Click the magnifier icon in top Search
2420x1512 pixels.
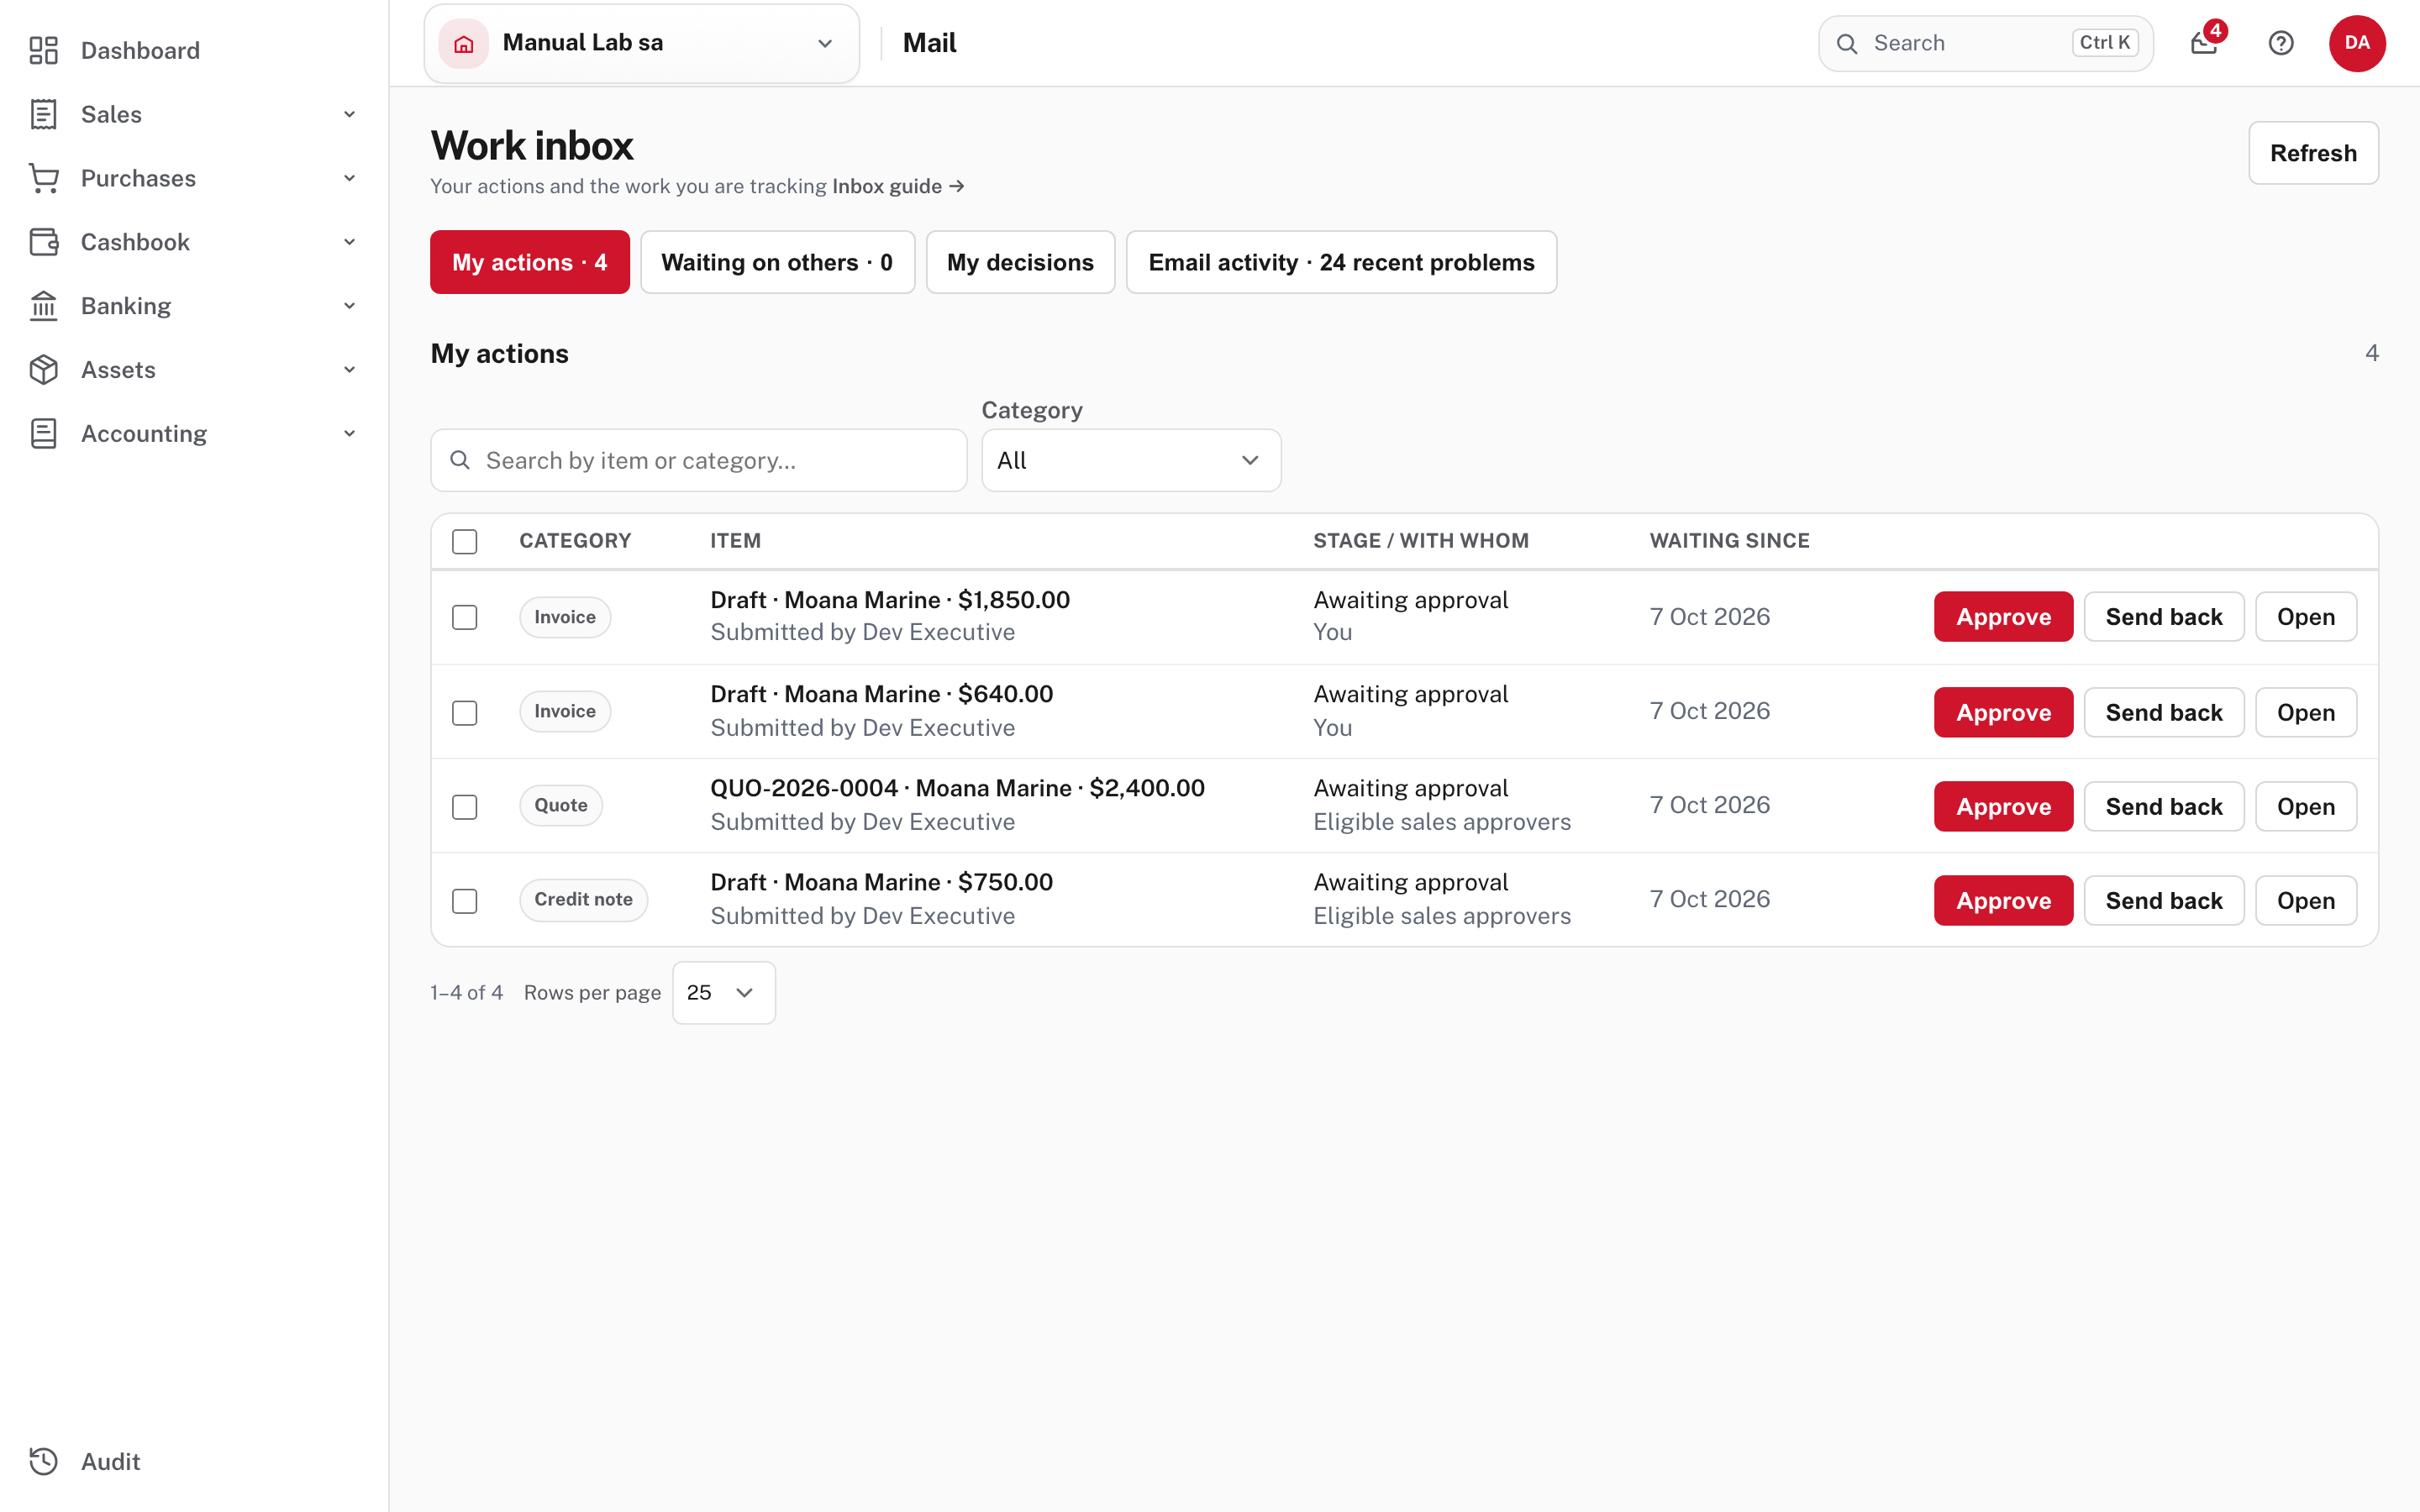1847,43
